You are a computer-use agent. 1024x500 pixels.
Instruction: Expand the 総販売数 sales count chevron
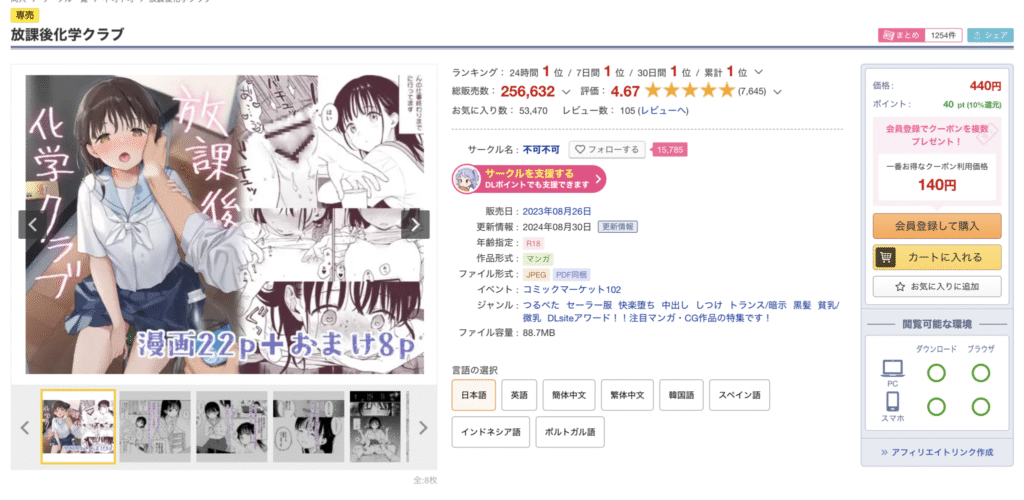566,91
